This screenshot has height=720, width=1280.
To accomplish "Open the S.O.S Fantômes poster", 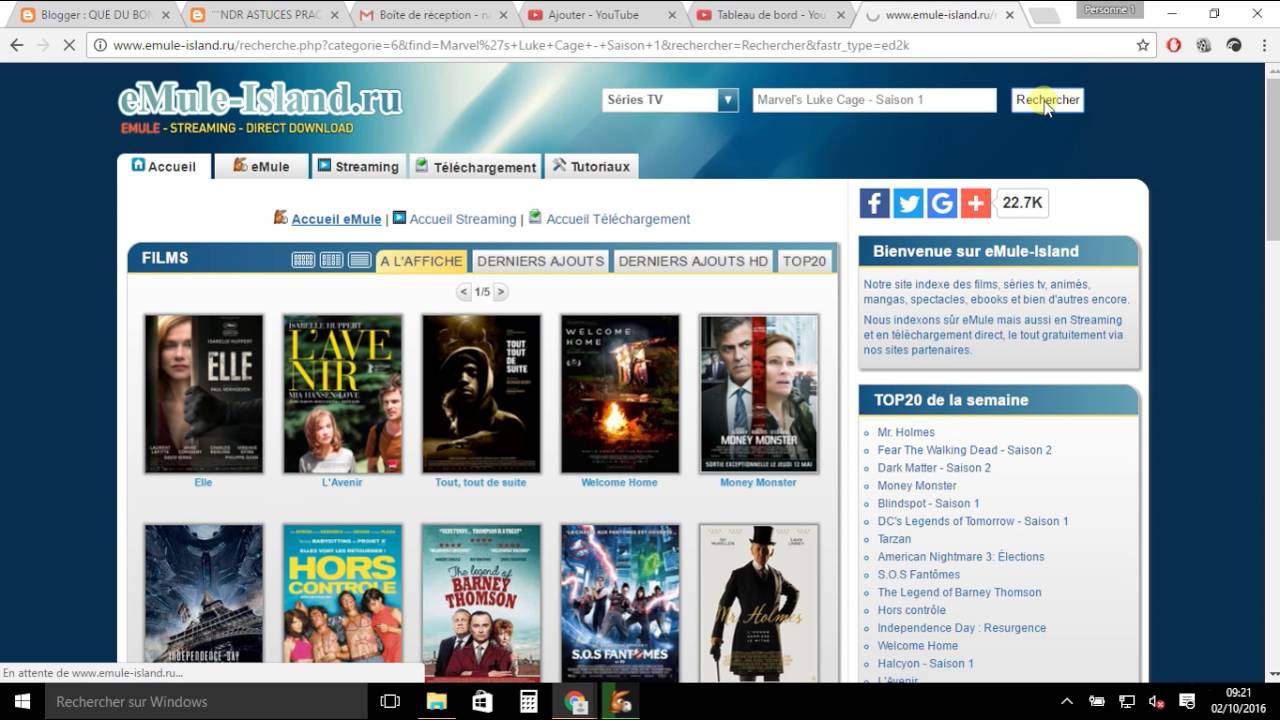I will click(x=620, y=603).
